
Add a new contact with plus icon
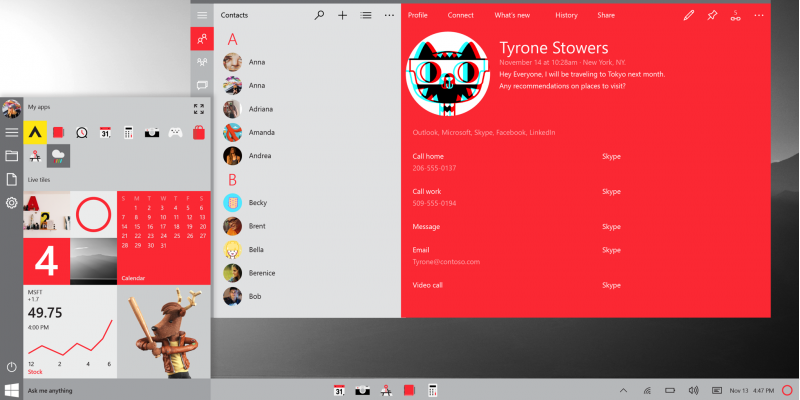tap(342, 15)
